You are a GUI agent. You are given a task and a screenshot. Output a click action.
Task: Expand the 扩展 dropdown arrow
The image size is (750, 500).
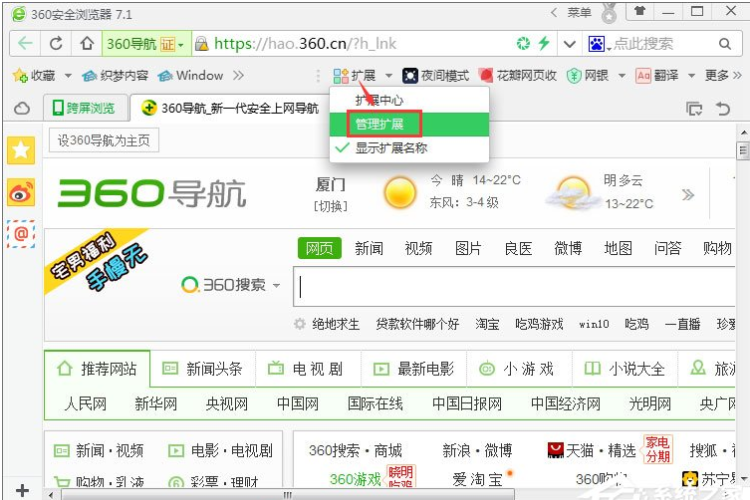[389, 76]
